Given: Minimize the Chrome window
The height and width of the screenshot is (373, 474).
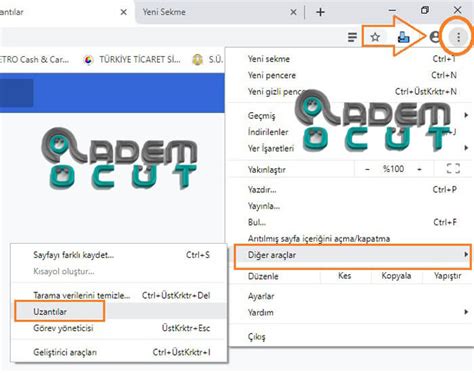Looking at the screenshot, I should click(x=392, y=11).
